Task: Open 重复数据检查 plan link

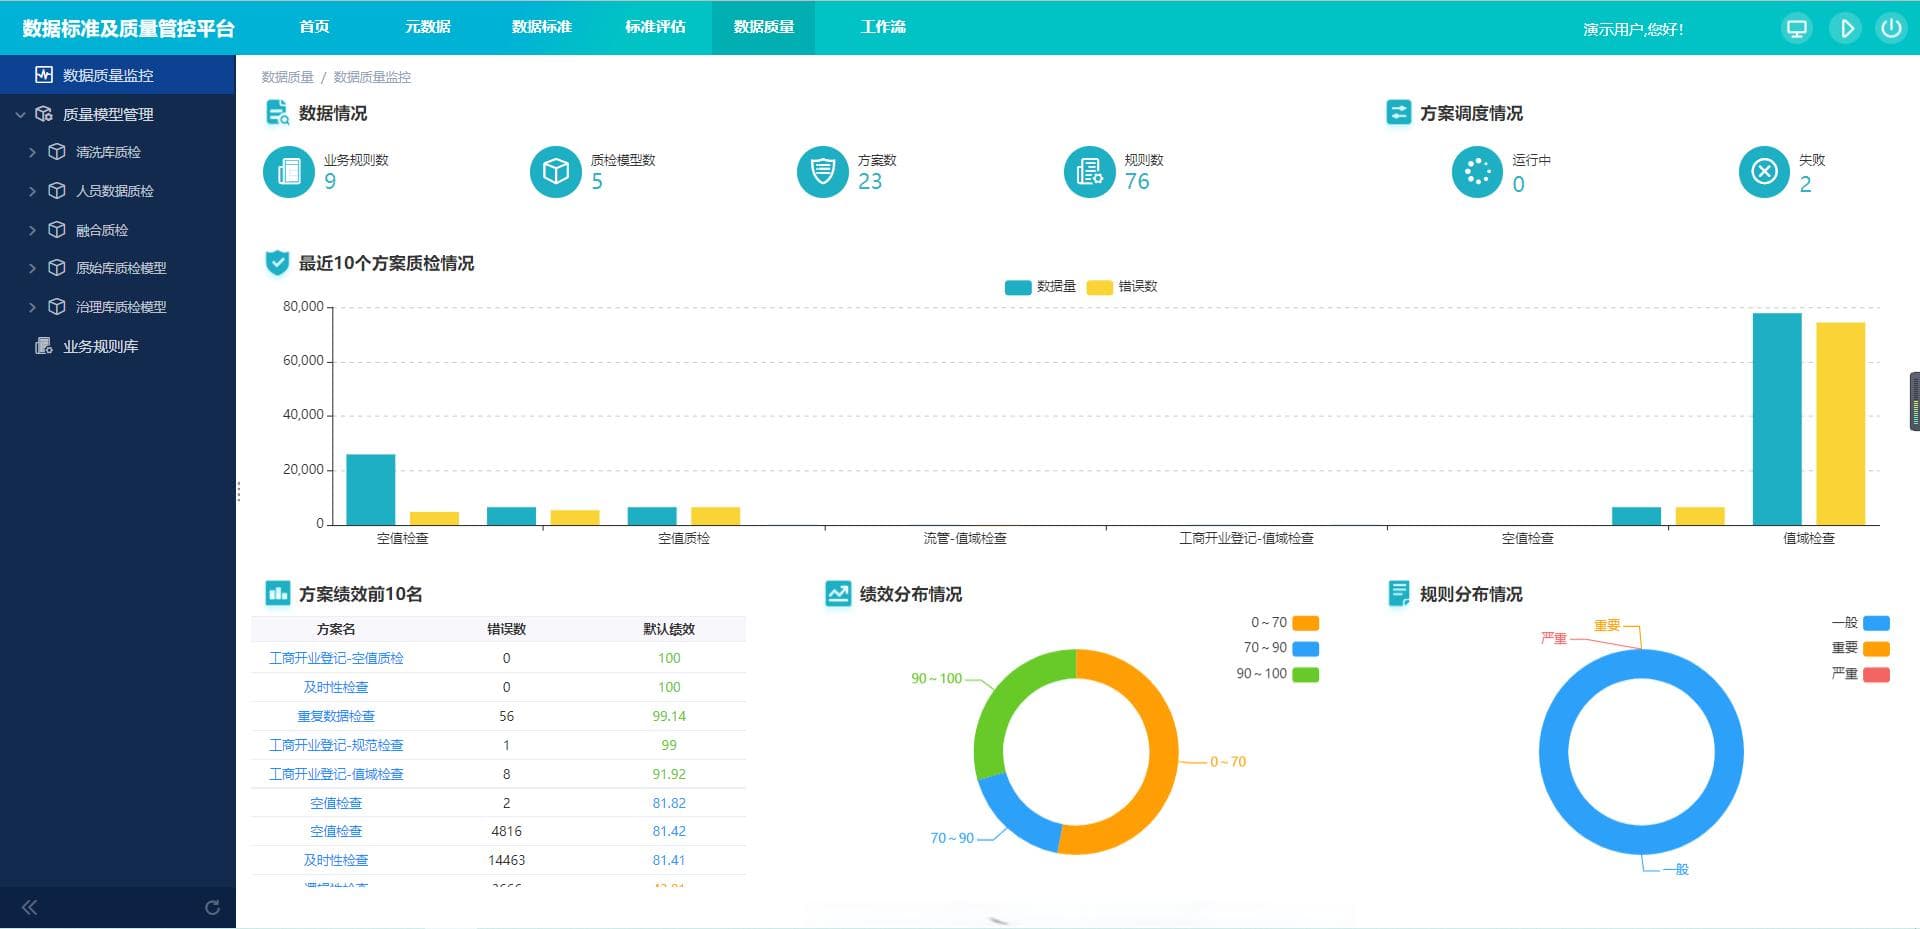Action: pos(336,716)
